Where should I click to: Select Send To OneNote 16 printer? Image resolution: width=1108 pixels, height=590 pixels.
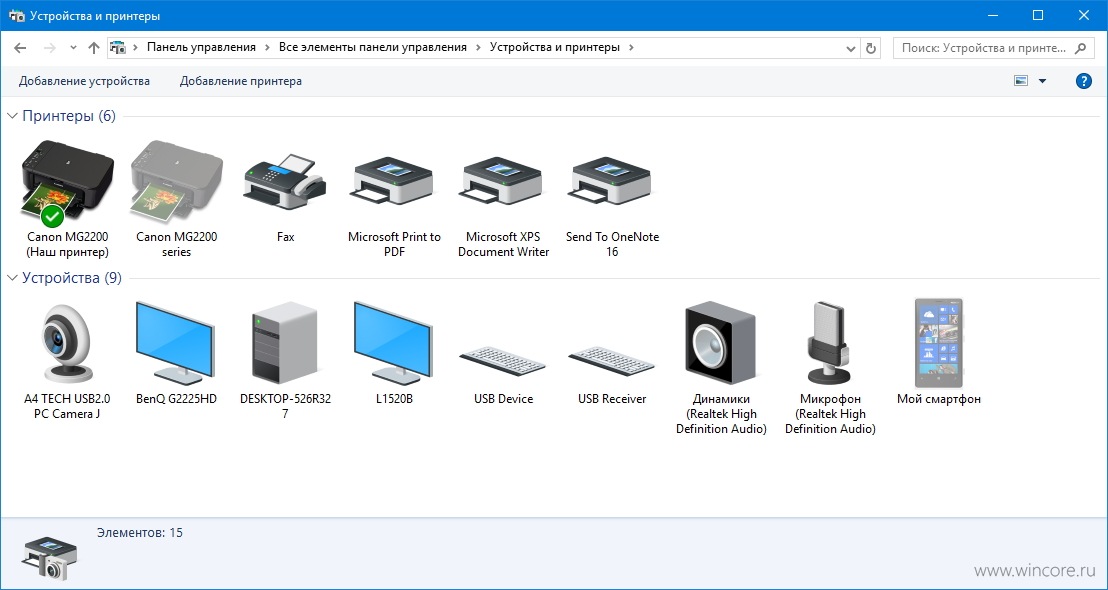click(x=612, y=183)
